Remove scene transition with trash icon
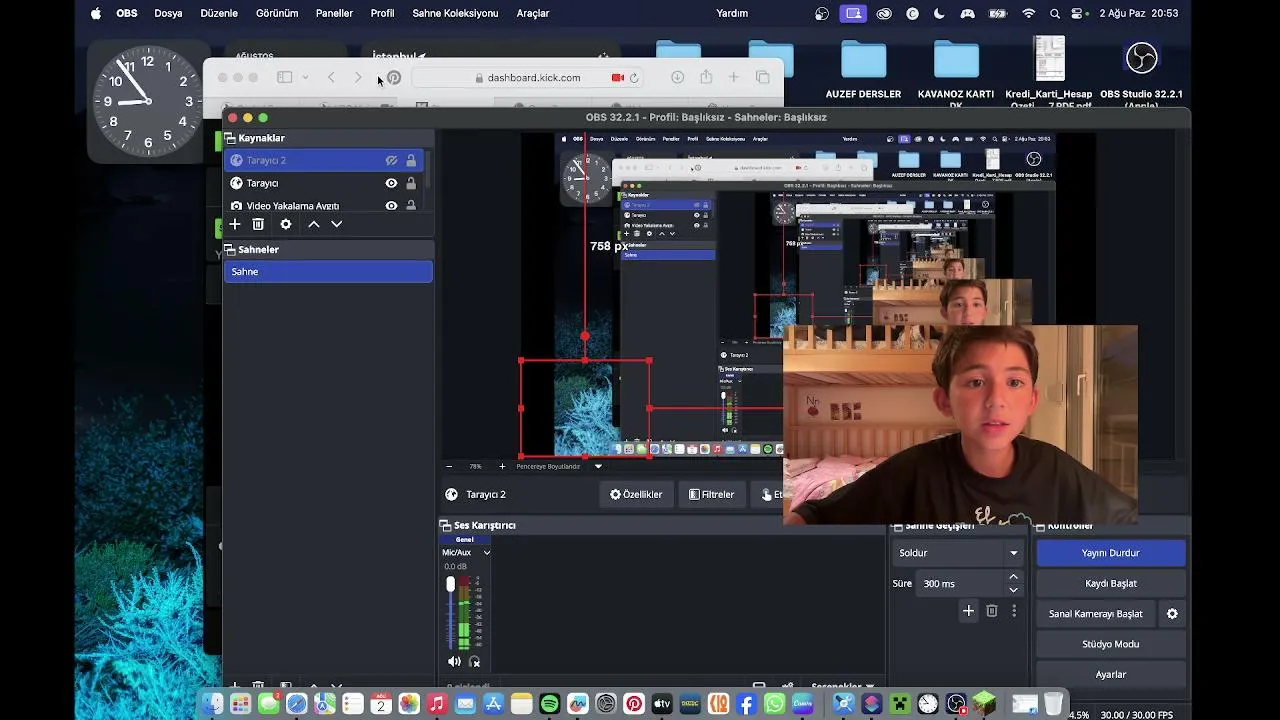The height and width of the screenshot is (720, 1280). [992, 611]
